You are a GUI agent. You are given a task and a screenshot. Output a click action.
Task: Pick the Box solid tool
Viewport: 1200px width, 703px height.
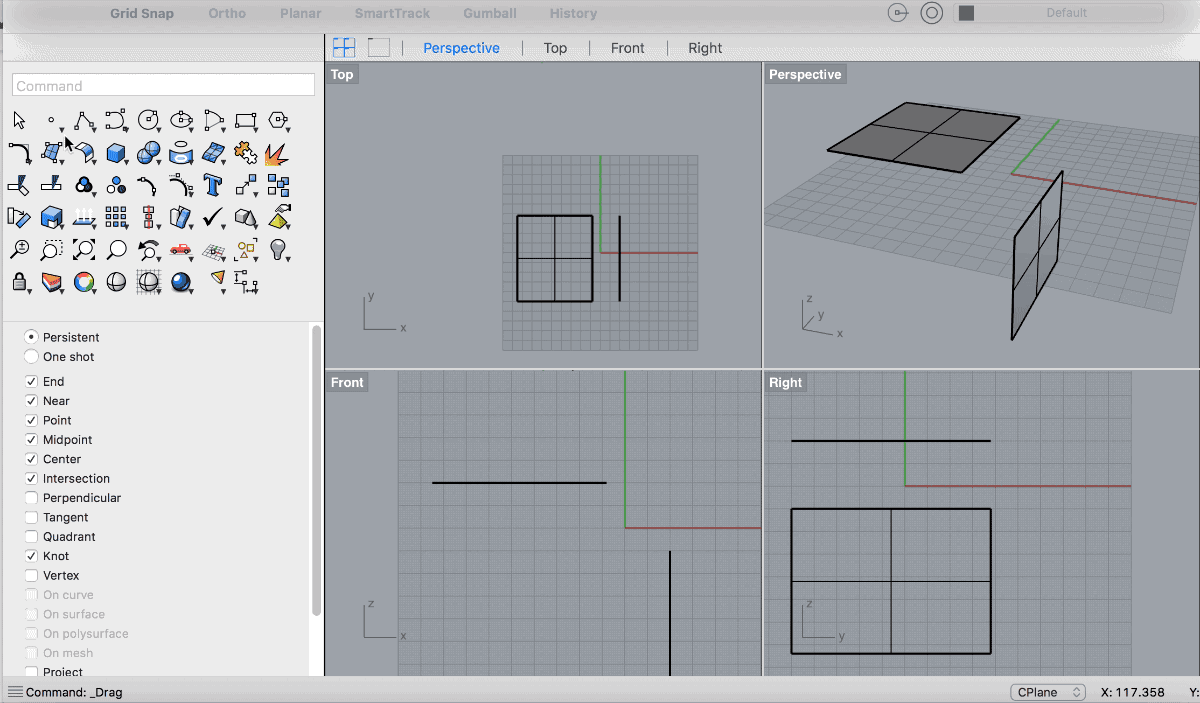coord(116,153)
